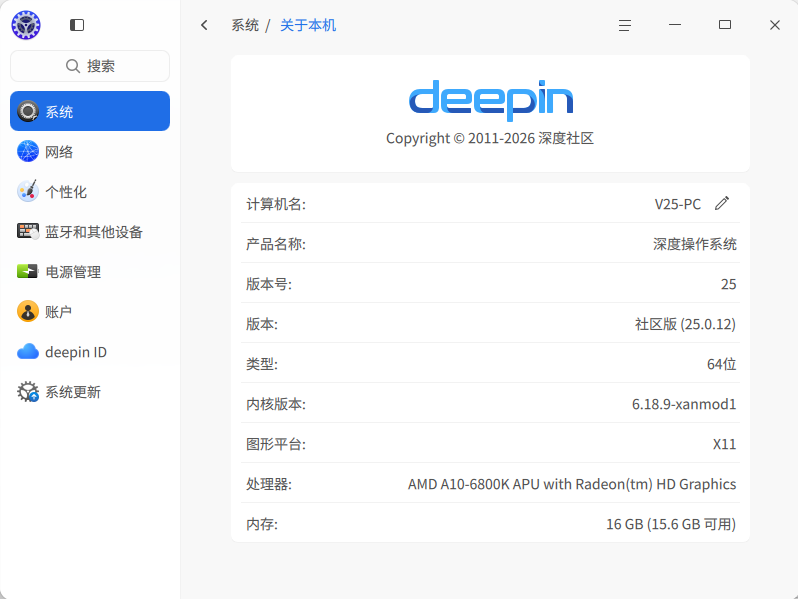Focus the 搜索 search field
Viewport: 798px width, 599px height.
[90, 66]
